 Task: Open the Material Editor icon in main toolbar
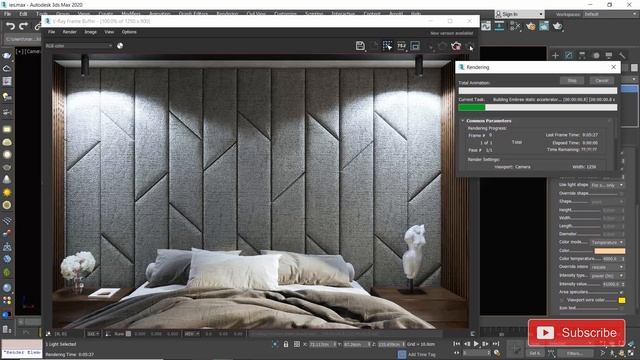pyautogui.click(x=515, y=26)
